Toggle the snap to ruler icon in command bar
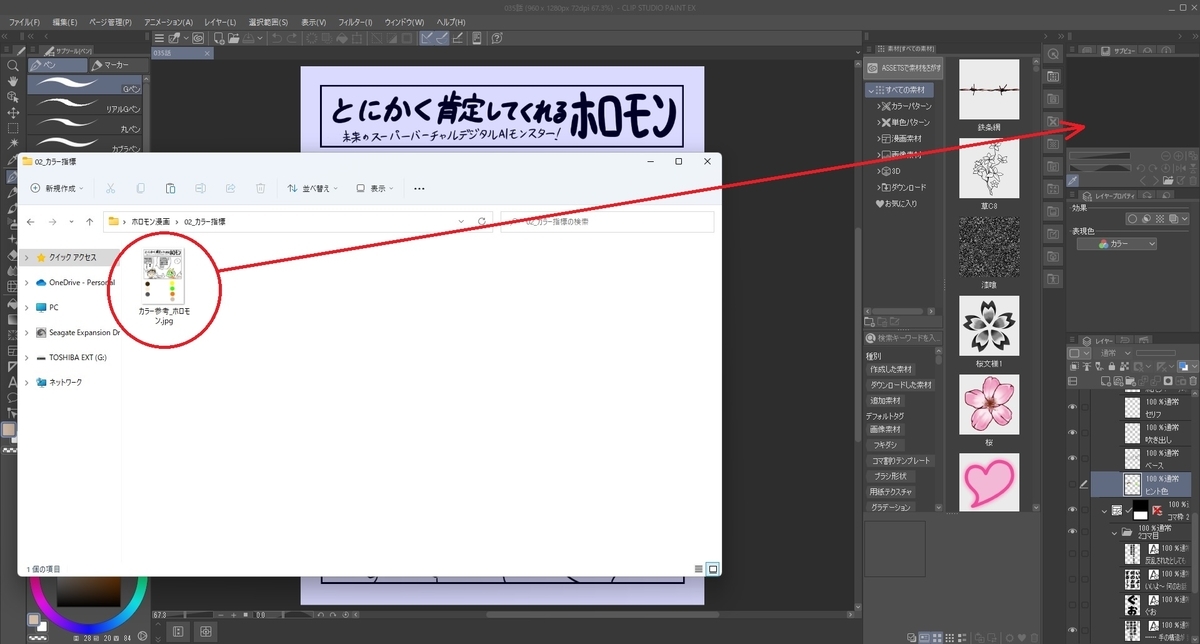Image resolution: width=1200 pixels, height=644 pixels. coord(427,38)
